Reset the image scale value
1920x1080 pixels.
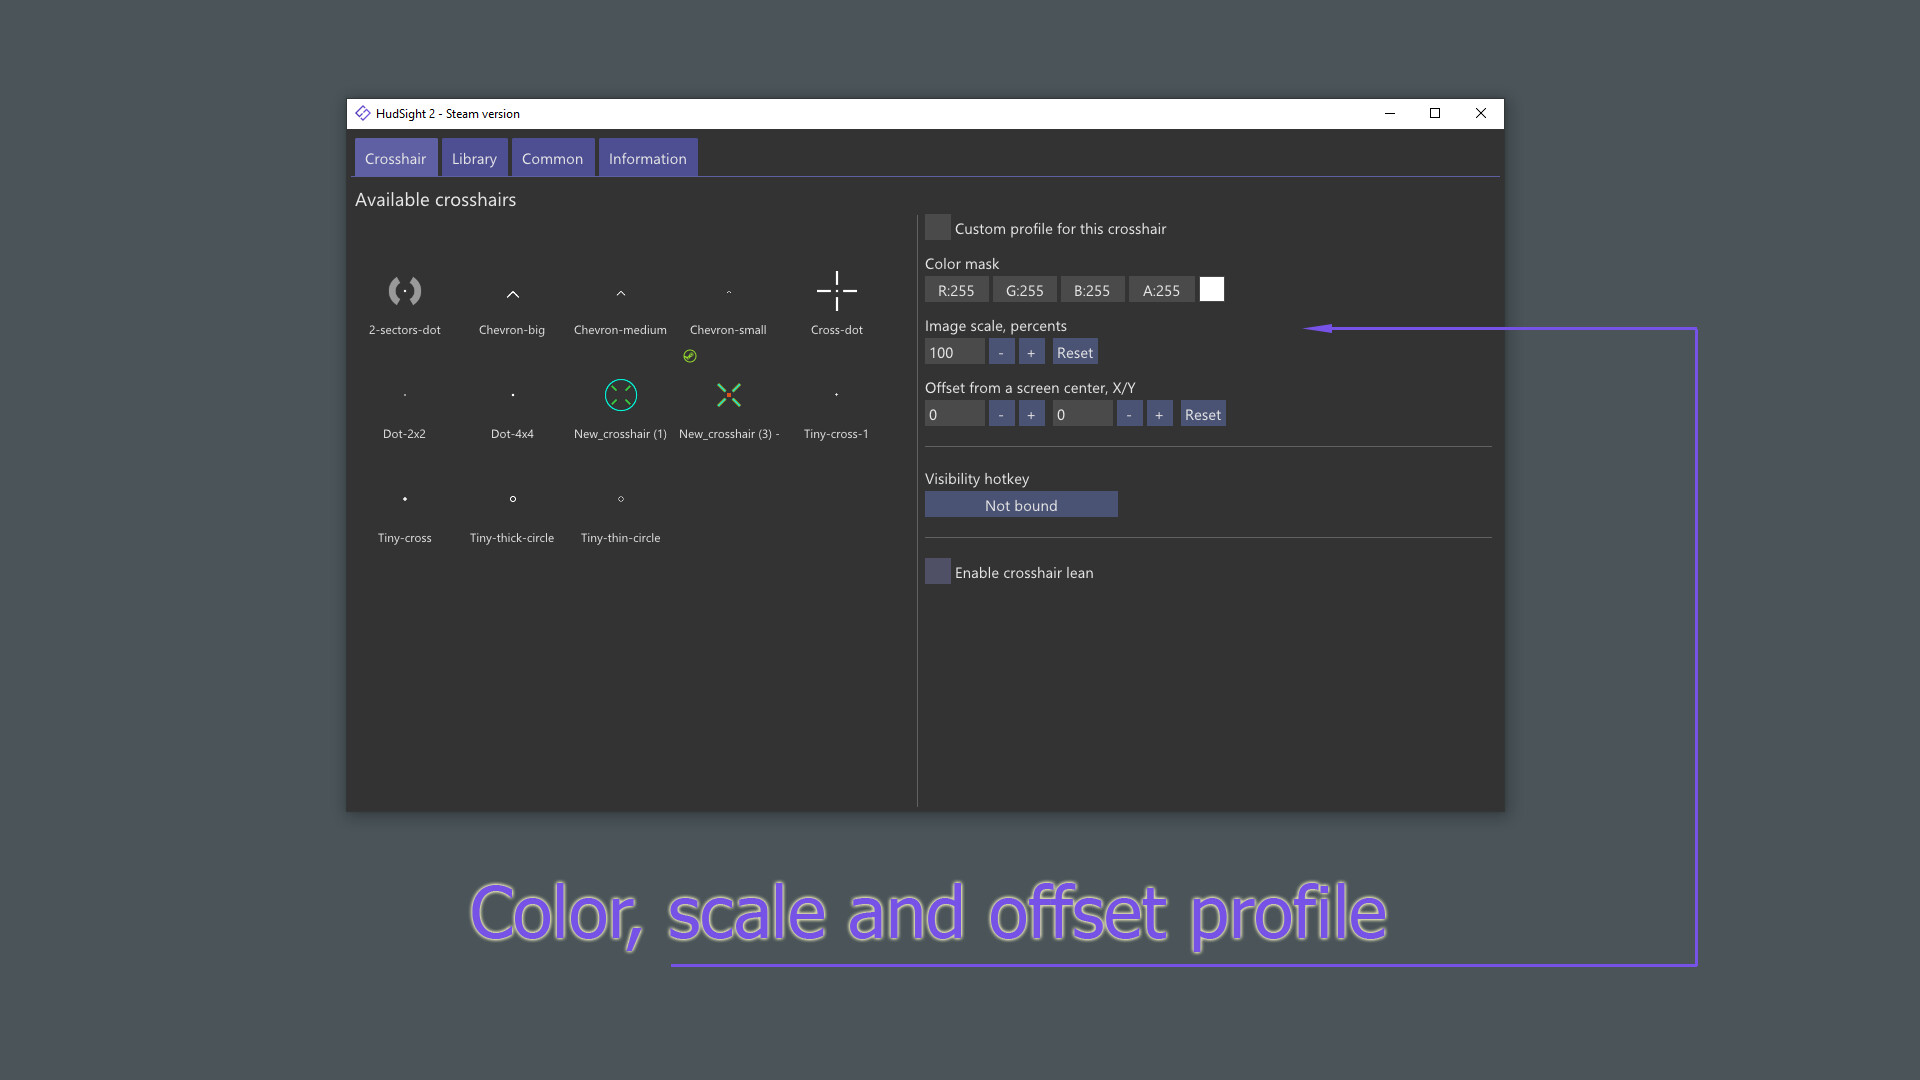click(1074, 351)
